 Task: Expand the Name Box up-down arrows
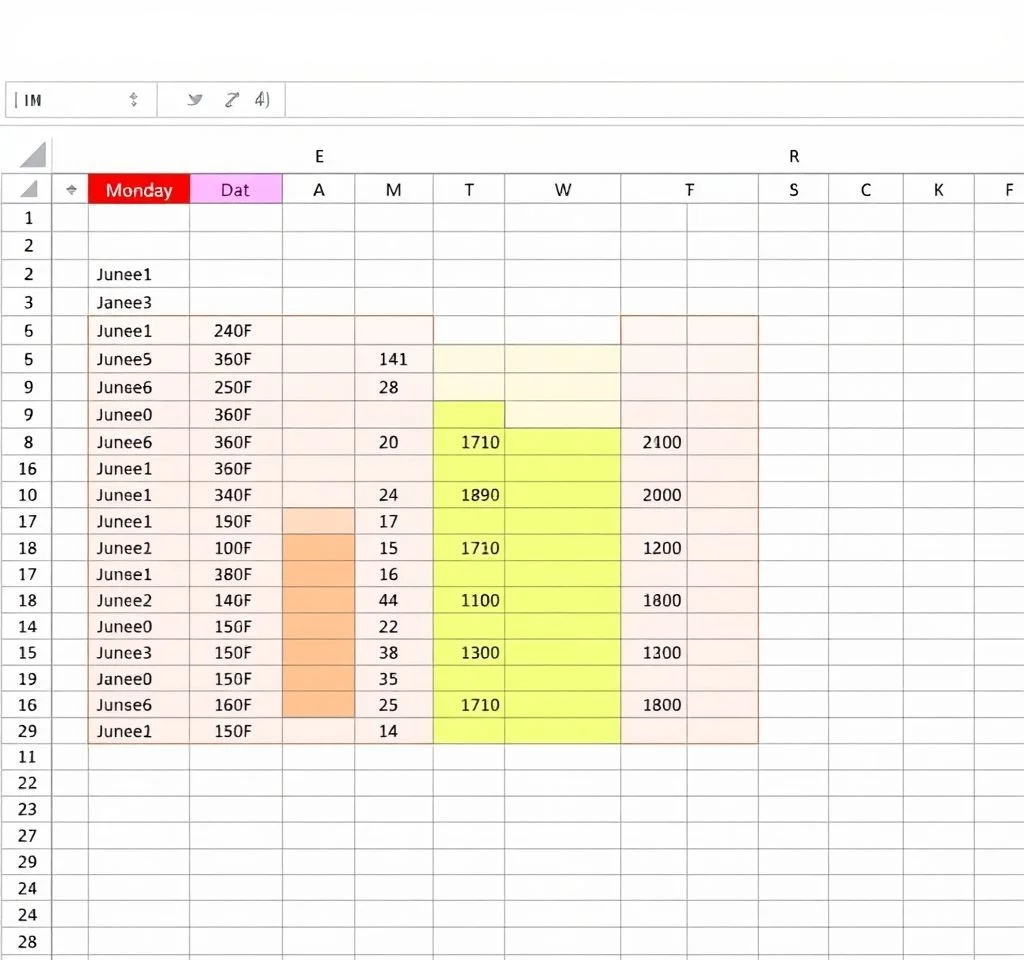point(134,100)
